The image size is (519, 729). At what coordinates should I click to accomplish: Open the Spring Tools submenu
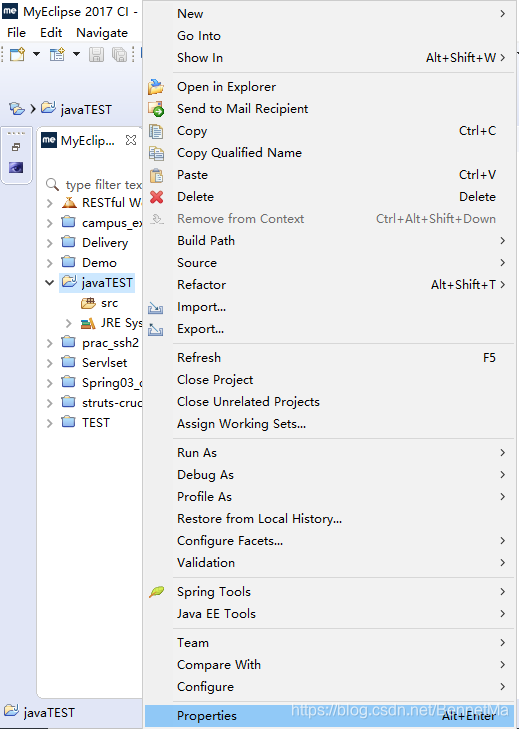click(329, 592)
